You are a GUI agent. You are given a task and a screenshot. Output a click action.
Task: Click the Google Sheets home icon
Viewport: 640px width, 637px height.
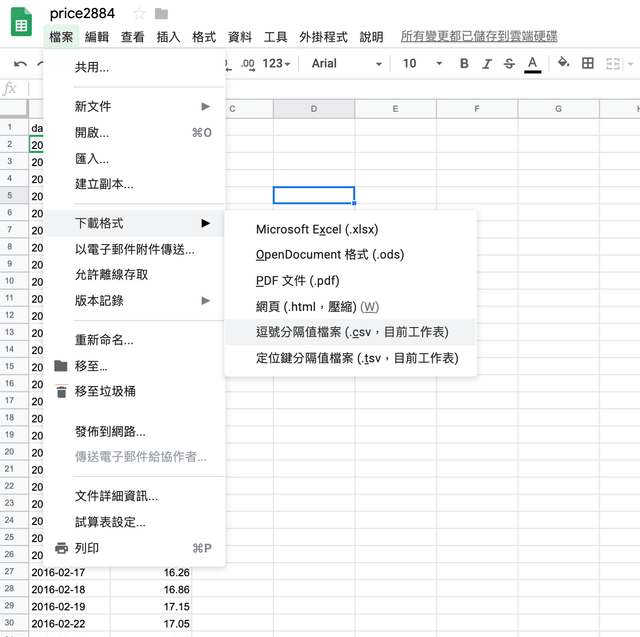point(21,22)
